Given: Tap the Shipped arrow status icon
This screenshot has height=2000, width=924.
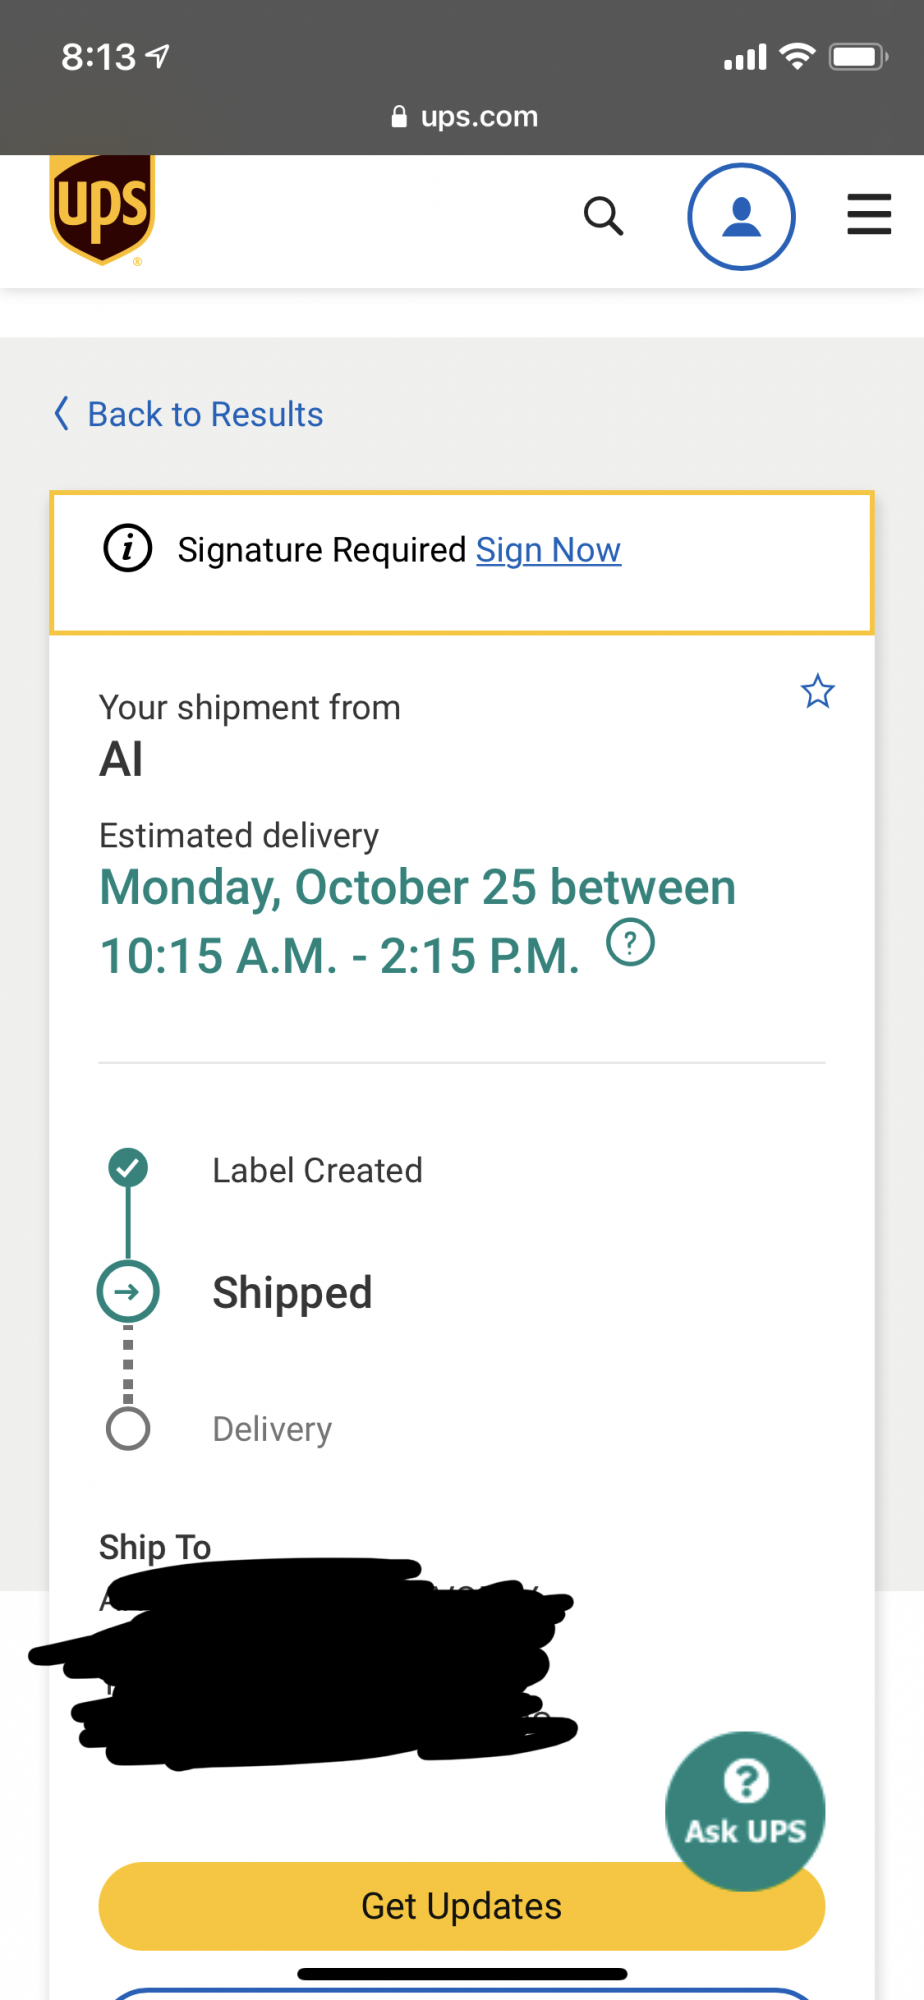Looking at the screenshot, I should [128, 1292].
